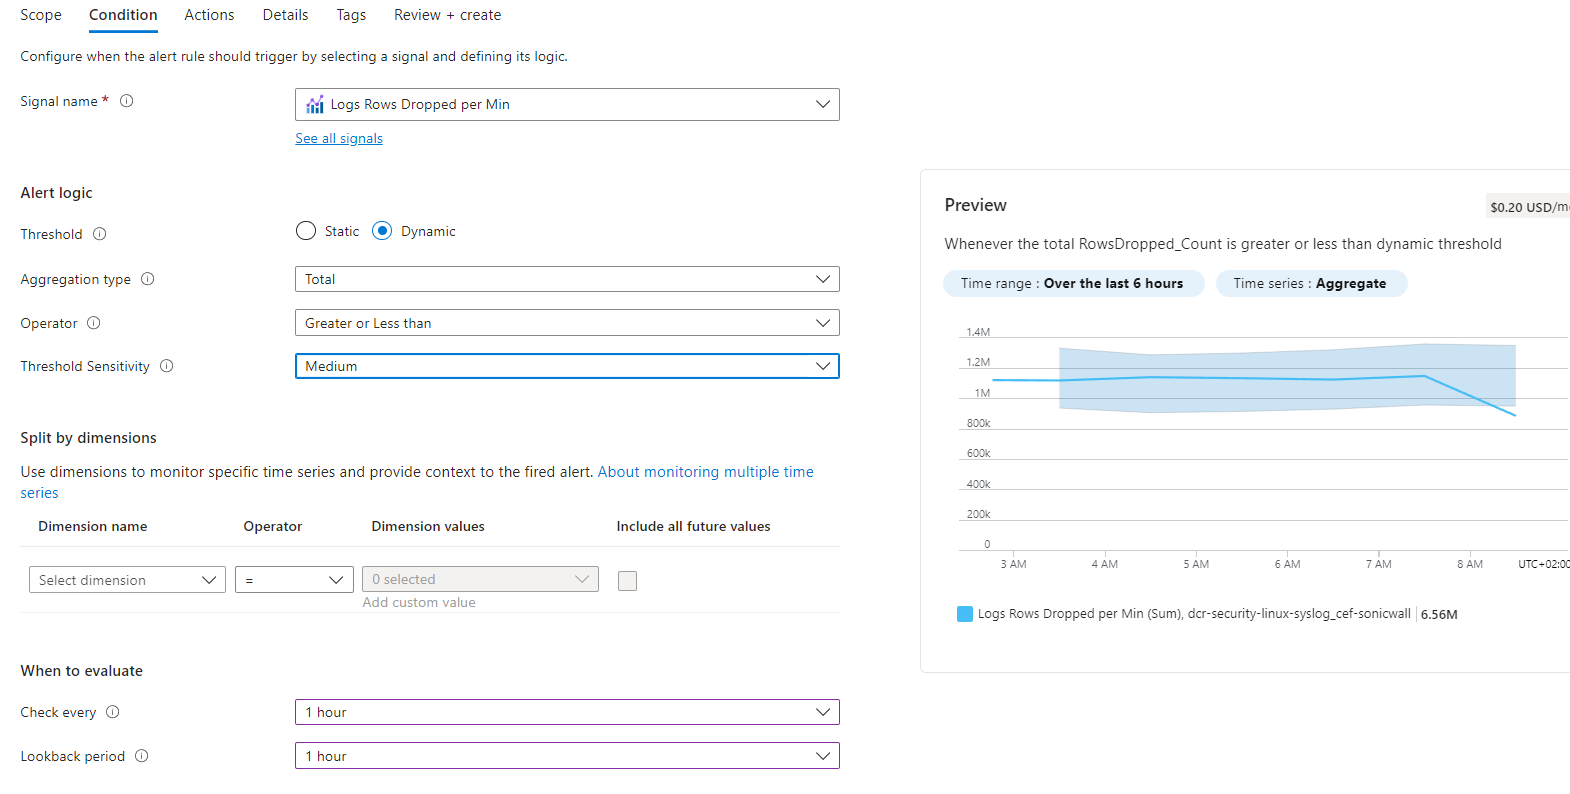The height and width of the screenshot is (794, 1570).
Task: Click the metric chart icon in Signal name field
Action: click(315, 105)
